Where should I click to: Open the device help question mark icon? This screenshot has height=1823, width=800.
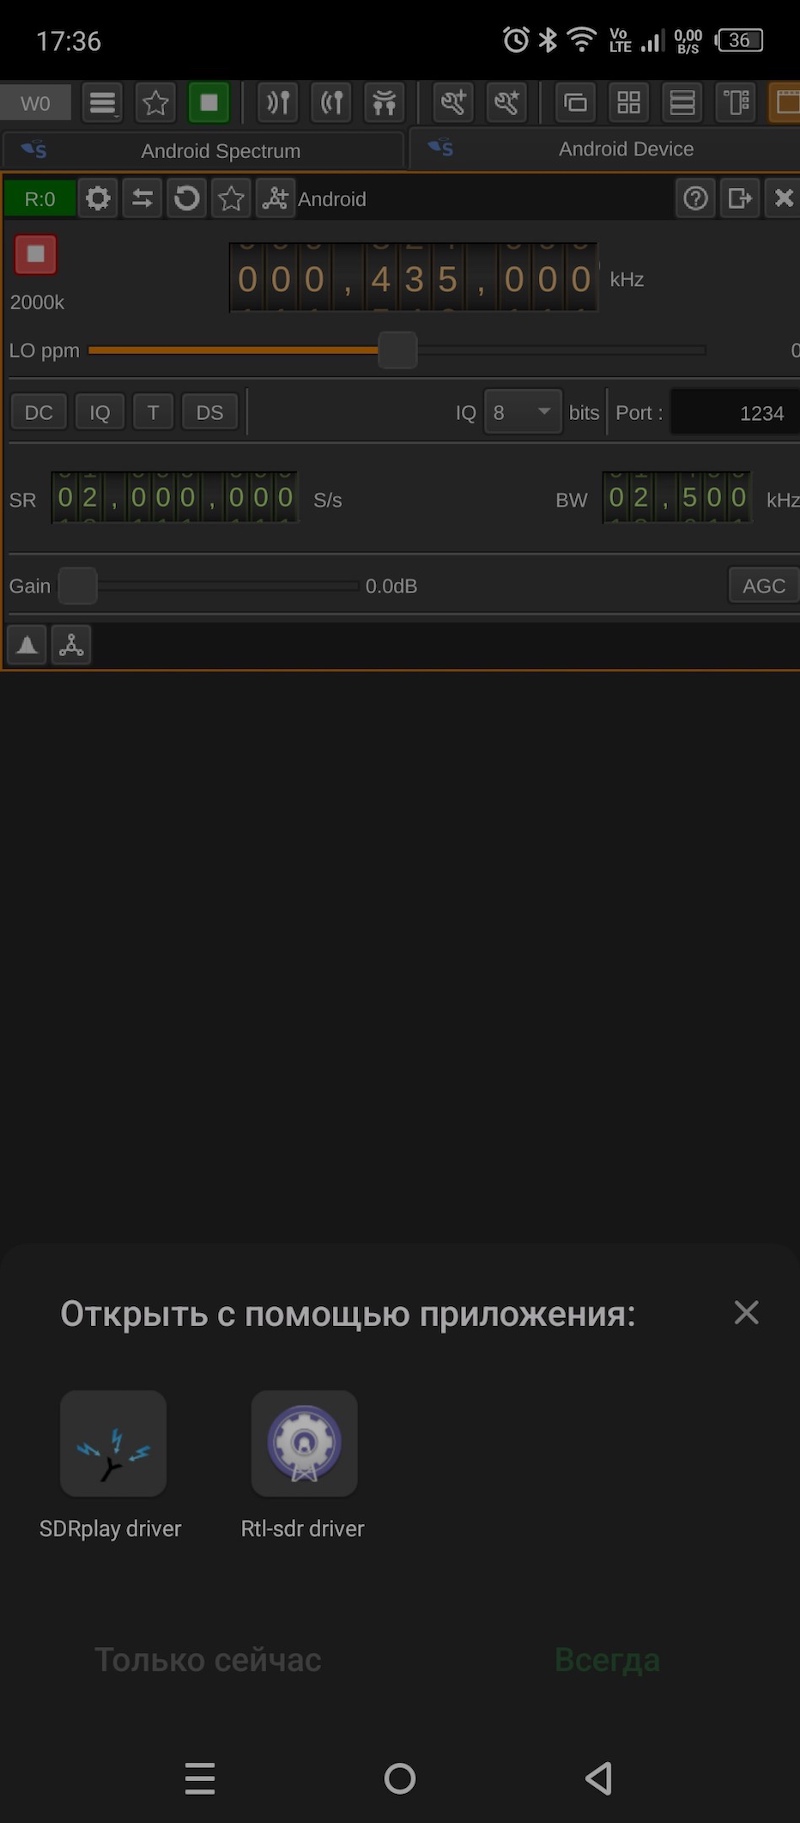pos(696,198)
